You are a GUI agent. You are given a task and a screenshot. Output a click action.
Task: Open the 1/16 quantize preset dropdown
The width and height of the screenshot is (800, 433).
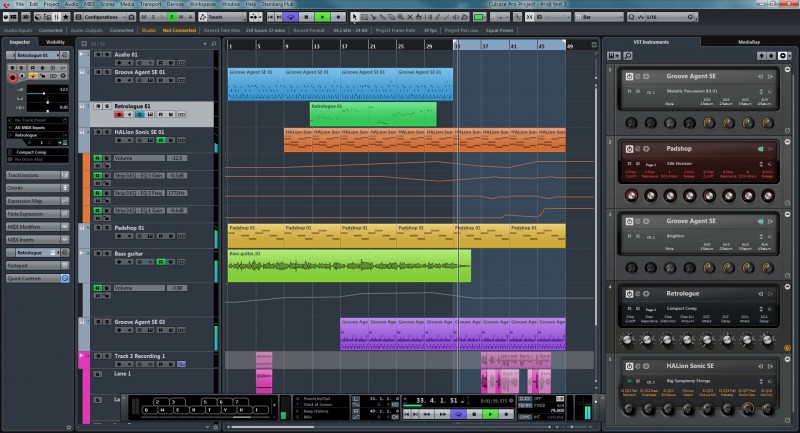(660, 18)
